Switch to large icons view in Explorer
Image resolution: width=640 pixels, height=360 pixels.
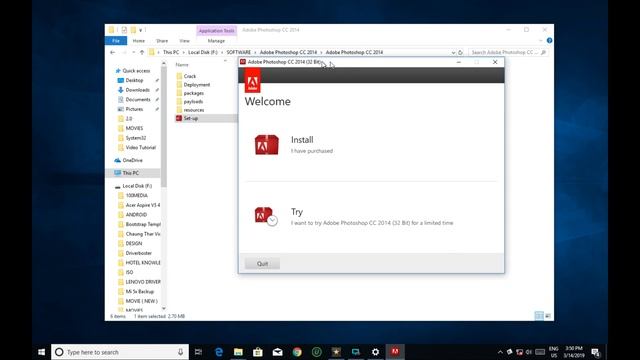coord(548,316)
